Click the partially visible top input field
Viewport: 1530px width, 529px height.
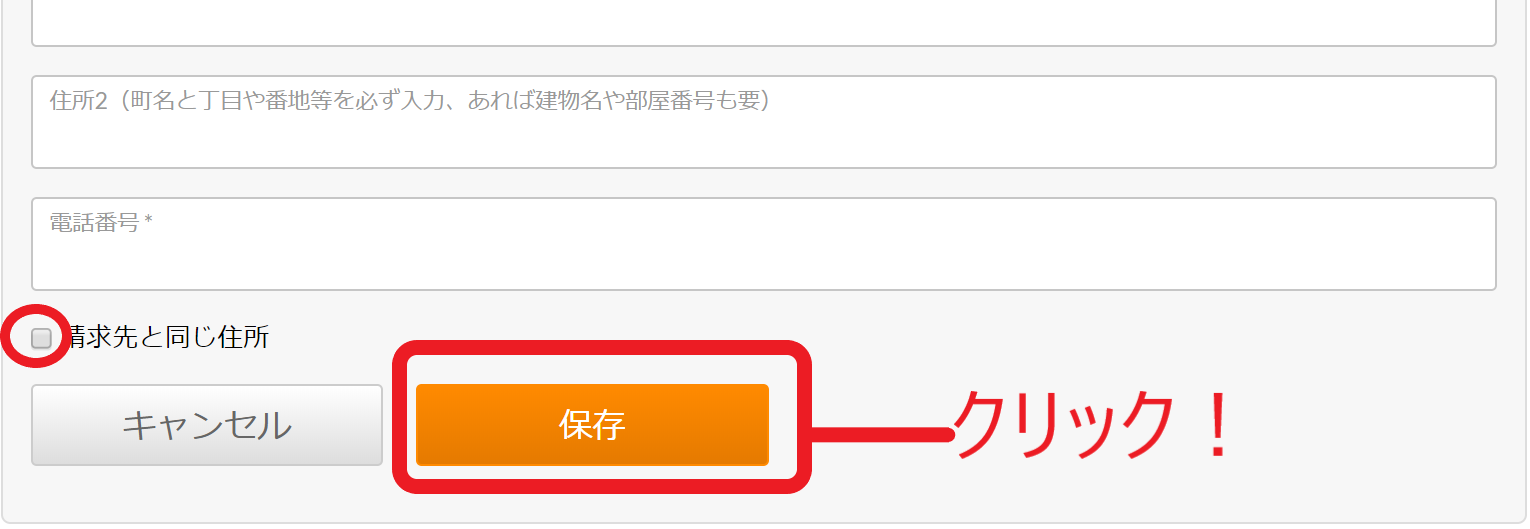[764, 22]
